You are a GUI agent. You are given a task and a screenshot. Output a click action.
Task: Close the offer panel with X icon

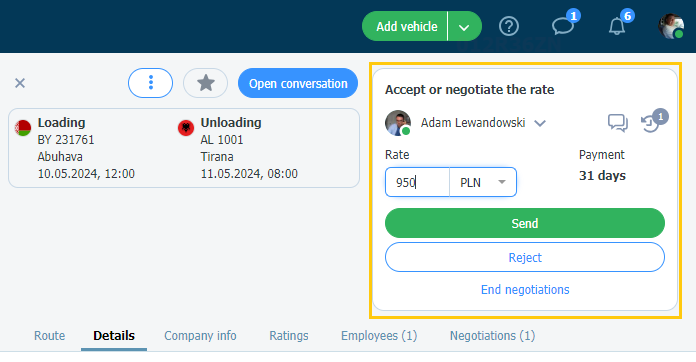point(20,83)
